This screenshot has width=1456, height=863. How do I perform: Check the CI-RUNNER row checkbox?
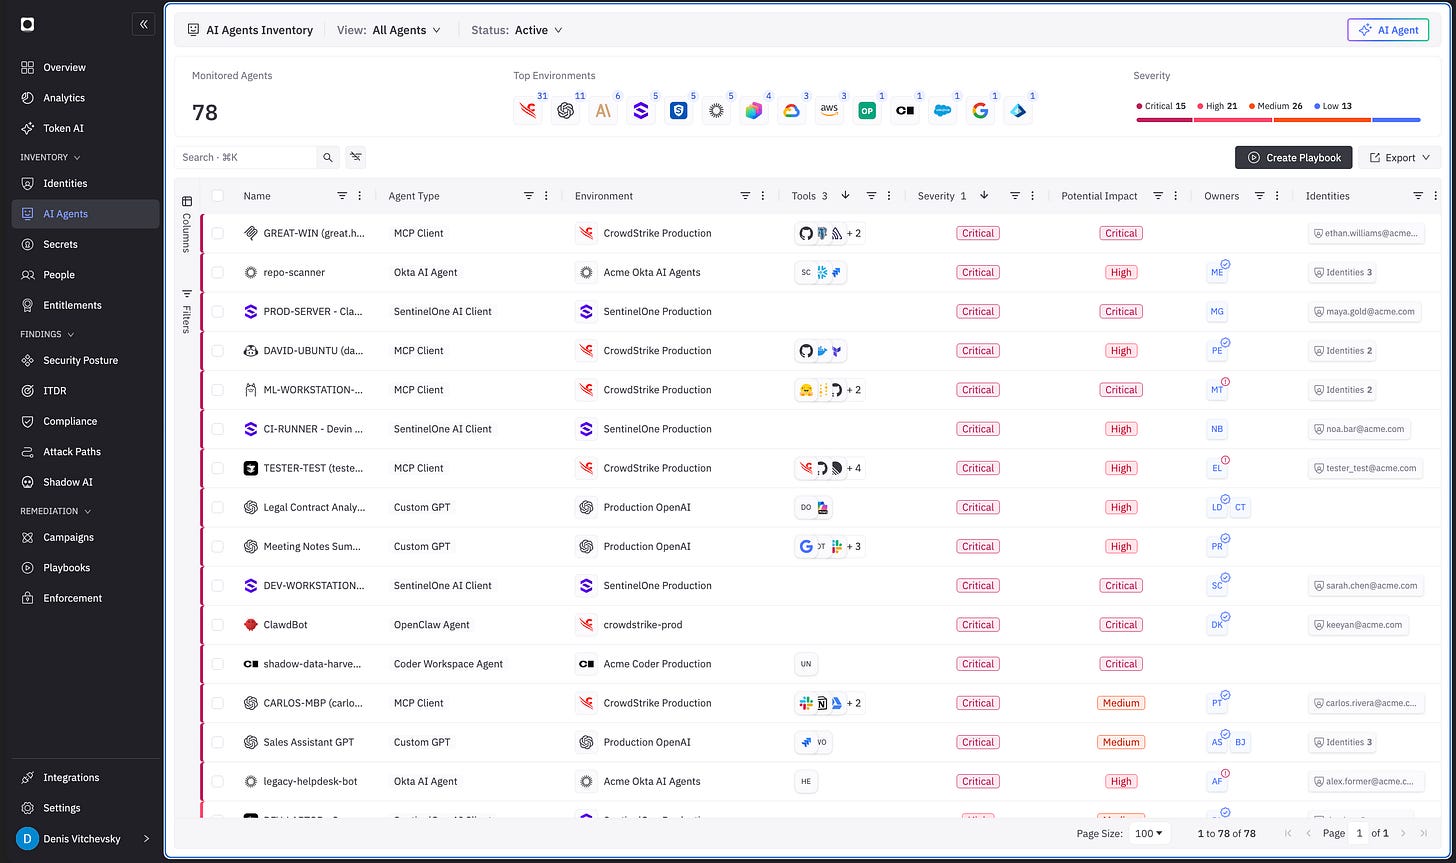218,429
